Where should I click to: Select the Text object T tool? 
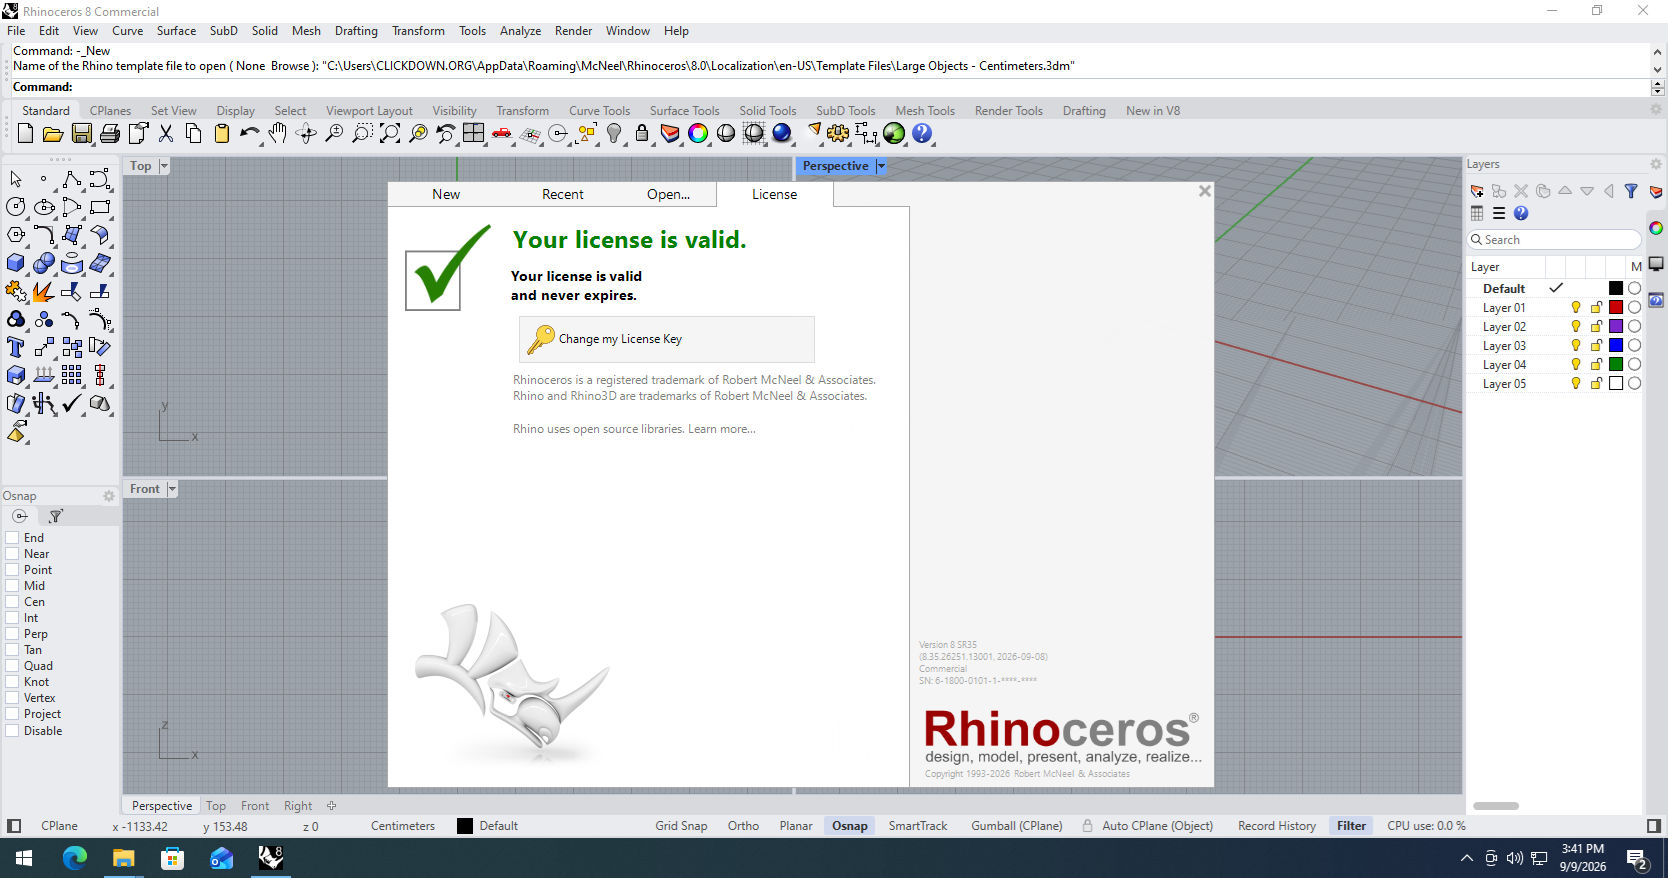(x=16, y=347)
